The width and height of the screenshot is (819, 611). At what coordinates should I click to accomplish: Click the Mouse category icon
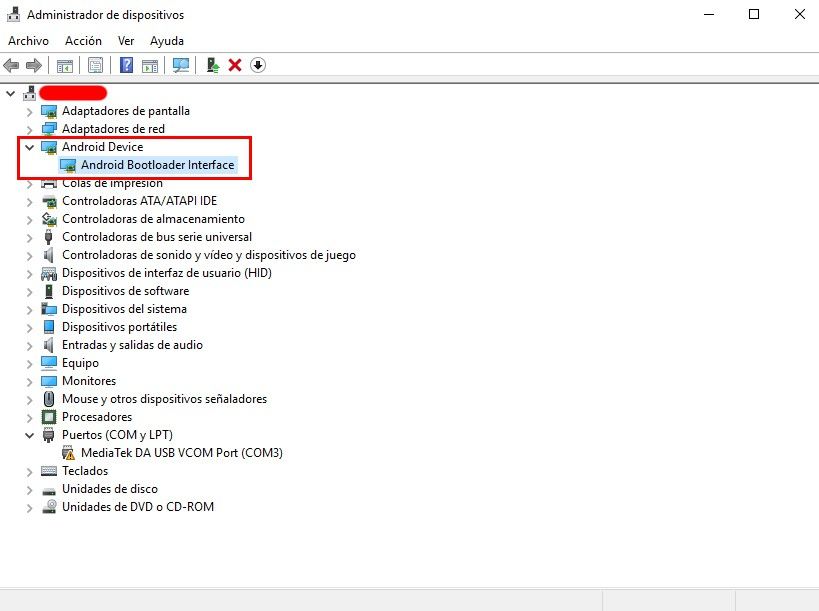tap(49, 399)
